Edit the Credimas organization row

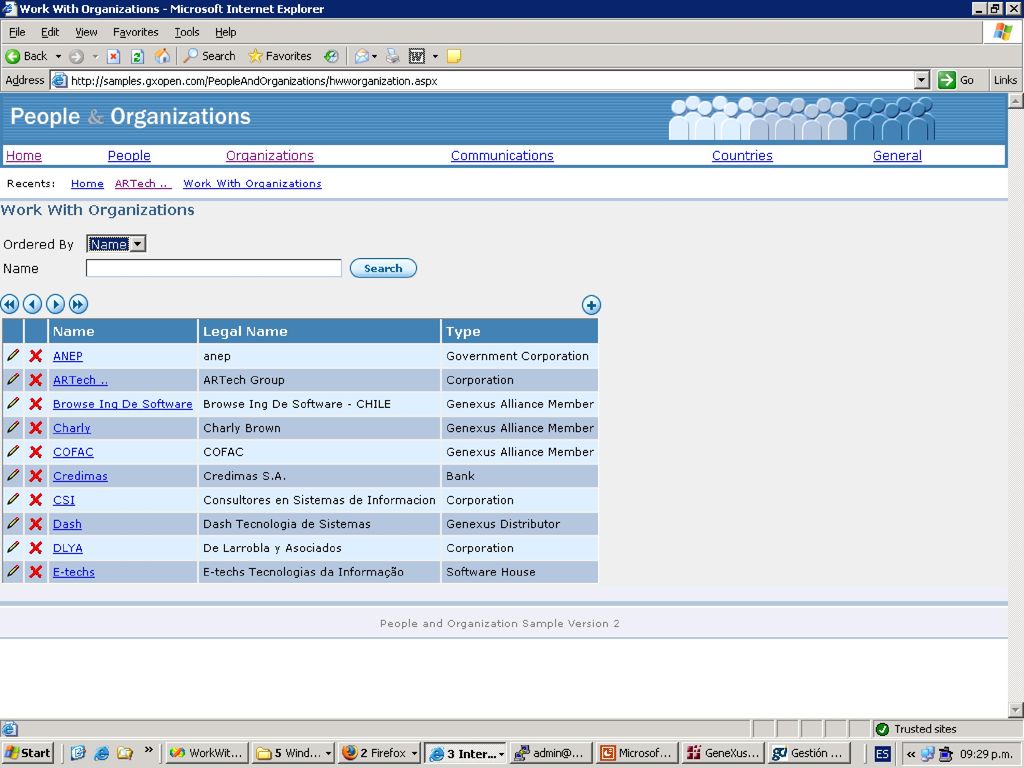[x=13, y=476]
